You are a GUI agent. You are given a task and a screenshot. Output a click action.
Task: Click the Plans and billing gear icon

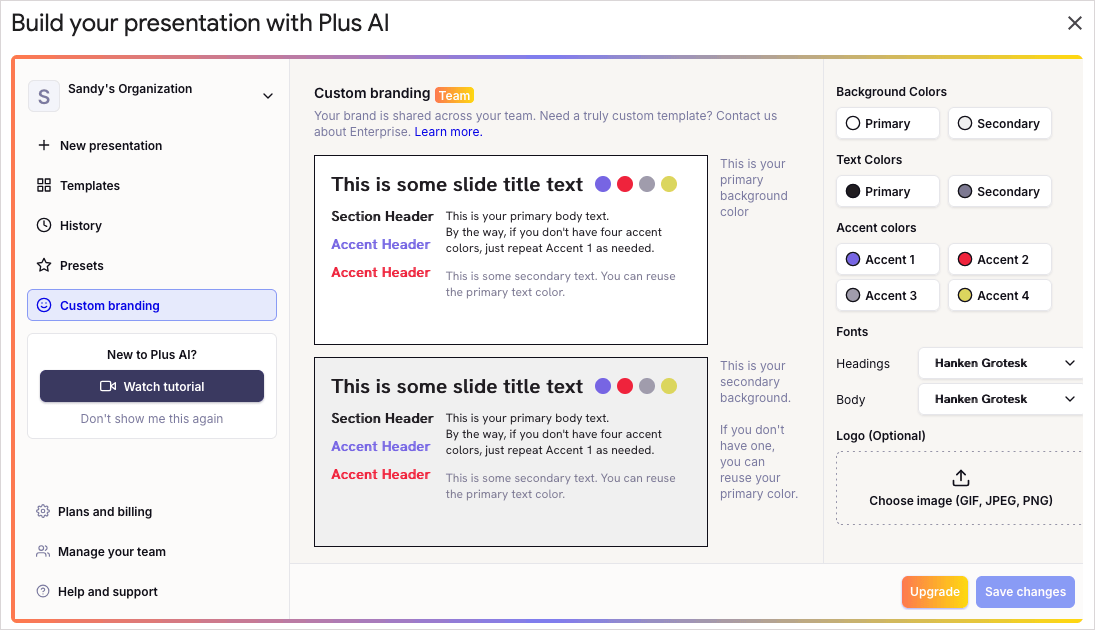pyautogui.click(x=43, y=511)
